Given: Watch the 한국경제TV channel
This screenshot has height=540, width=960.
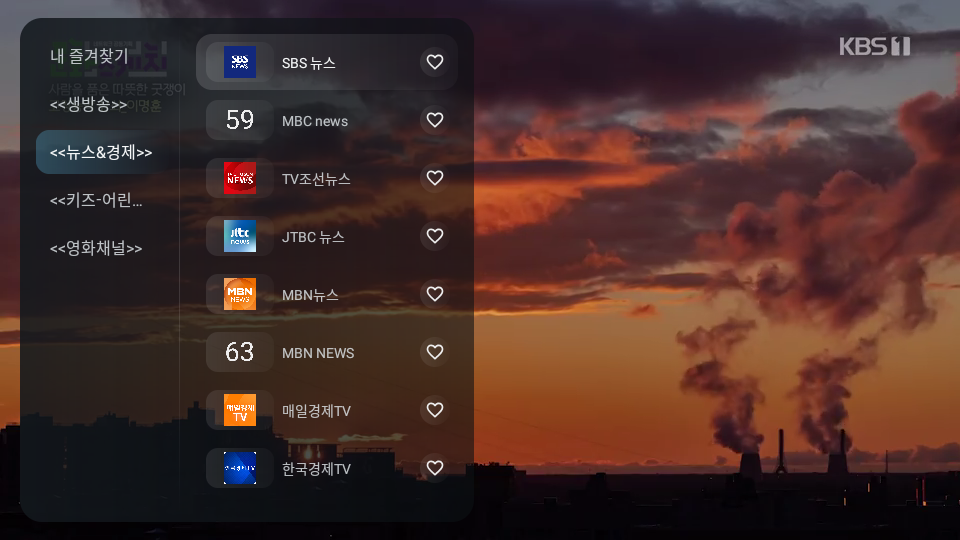Looking at the screenshot, I should pos(327,468).
